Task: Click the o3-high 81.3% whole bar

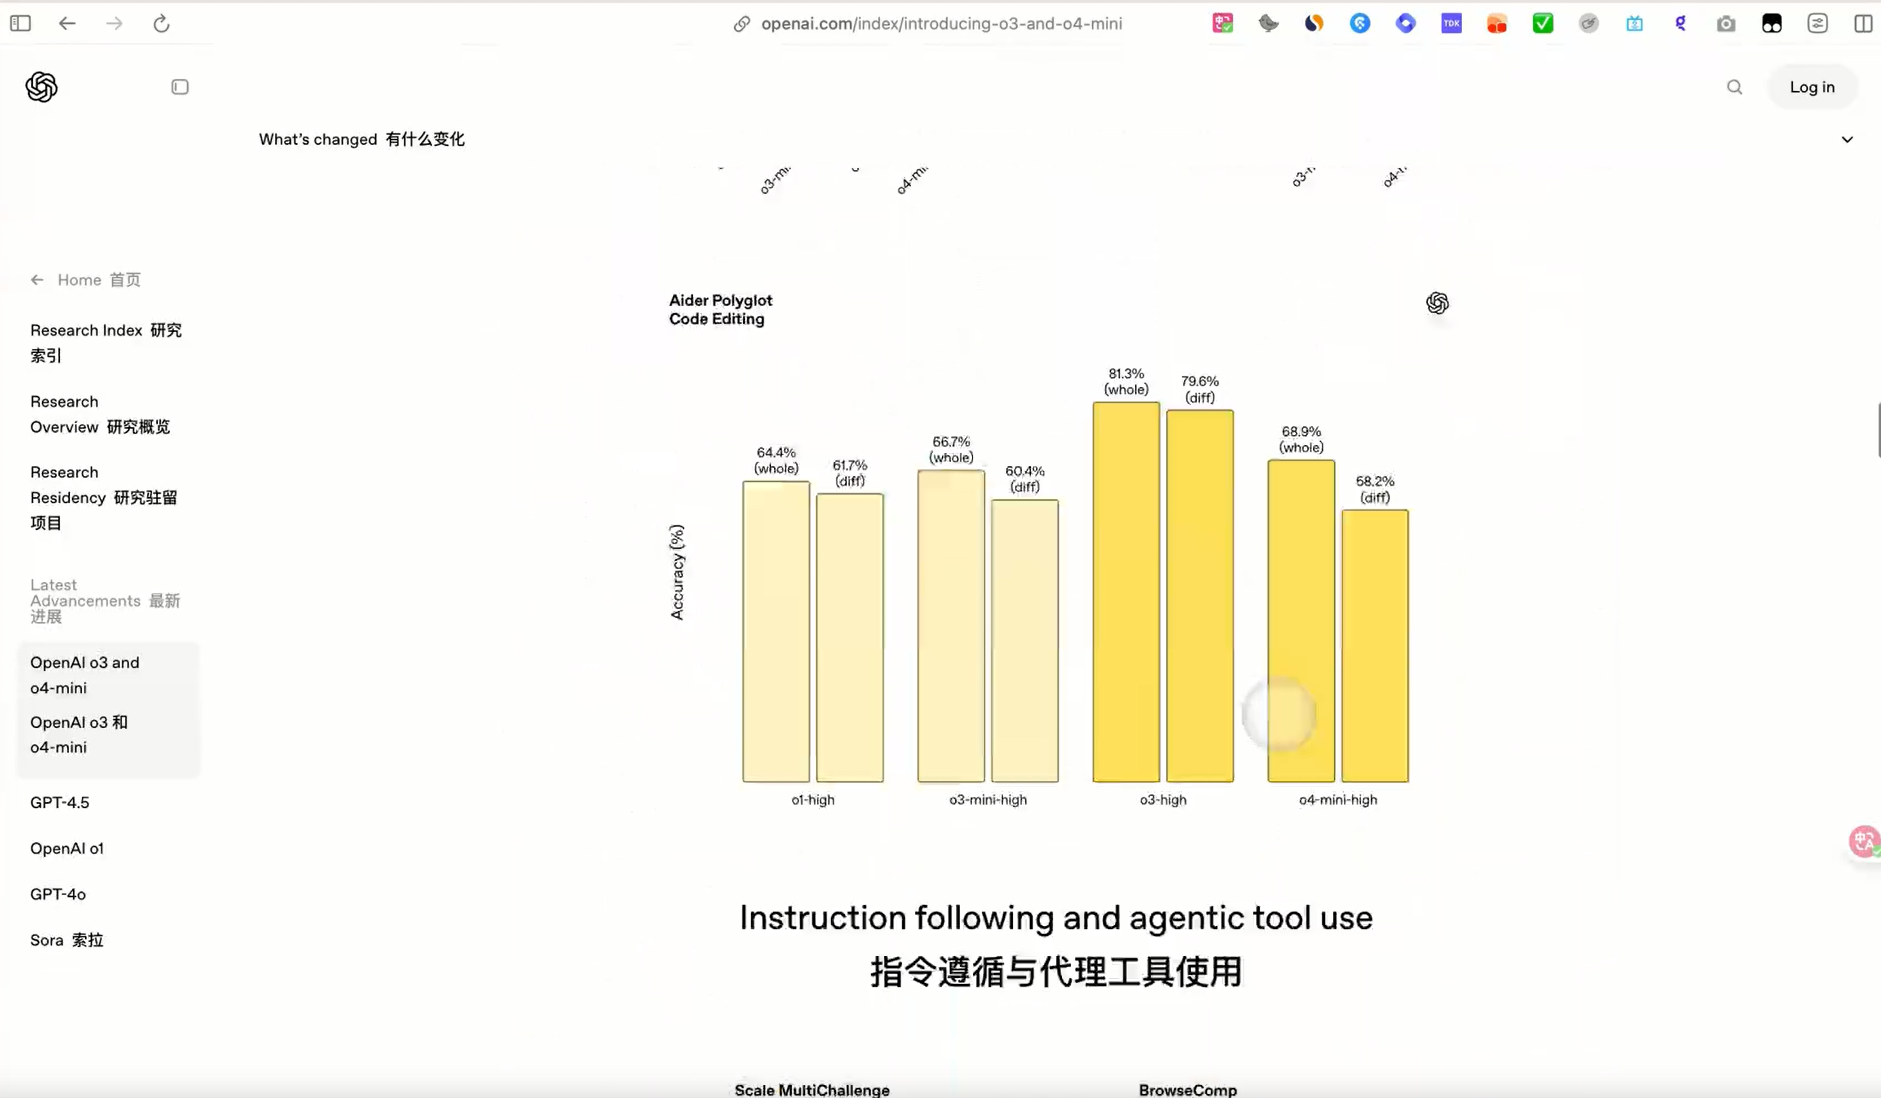Action: (x=1126, y=591)
